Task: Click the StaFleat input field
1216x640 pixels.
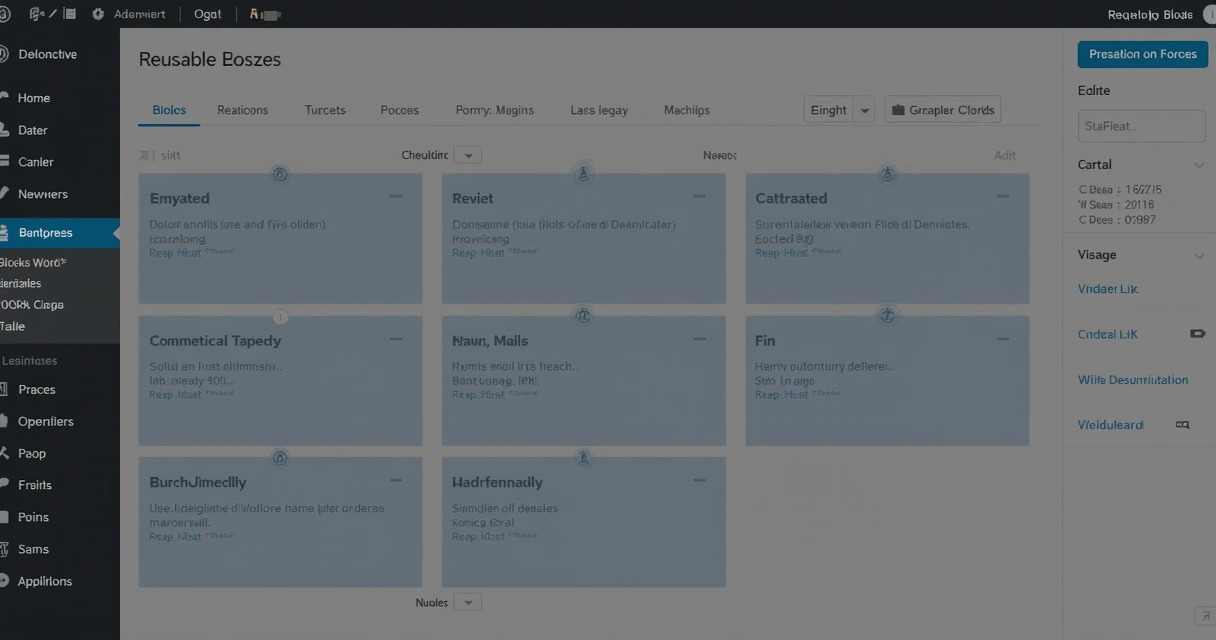Action: [1141, 125]
